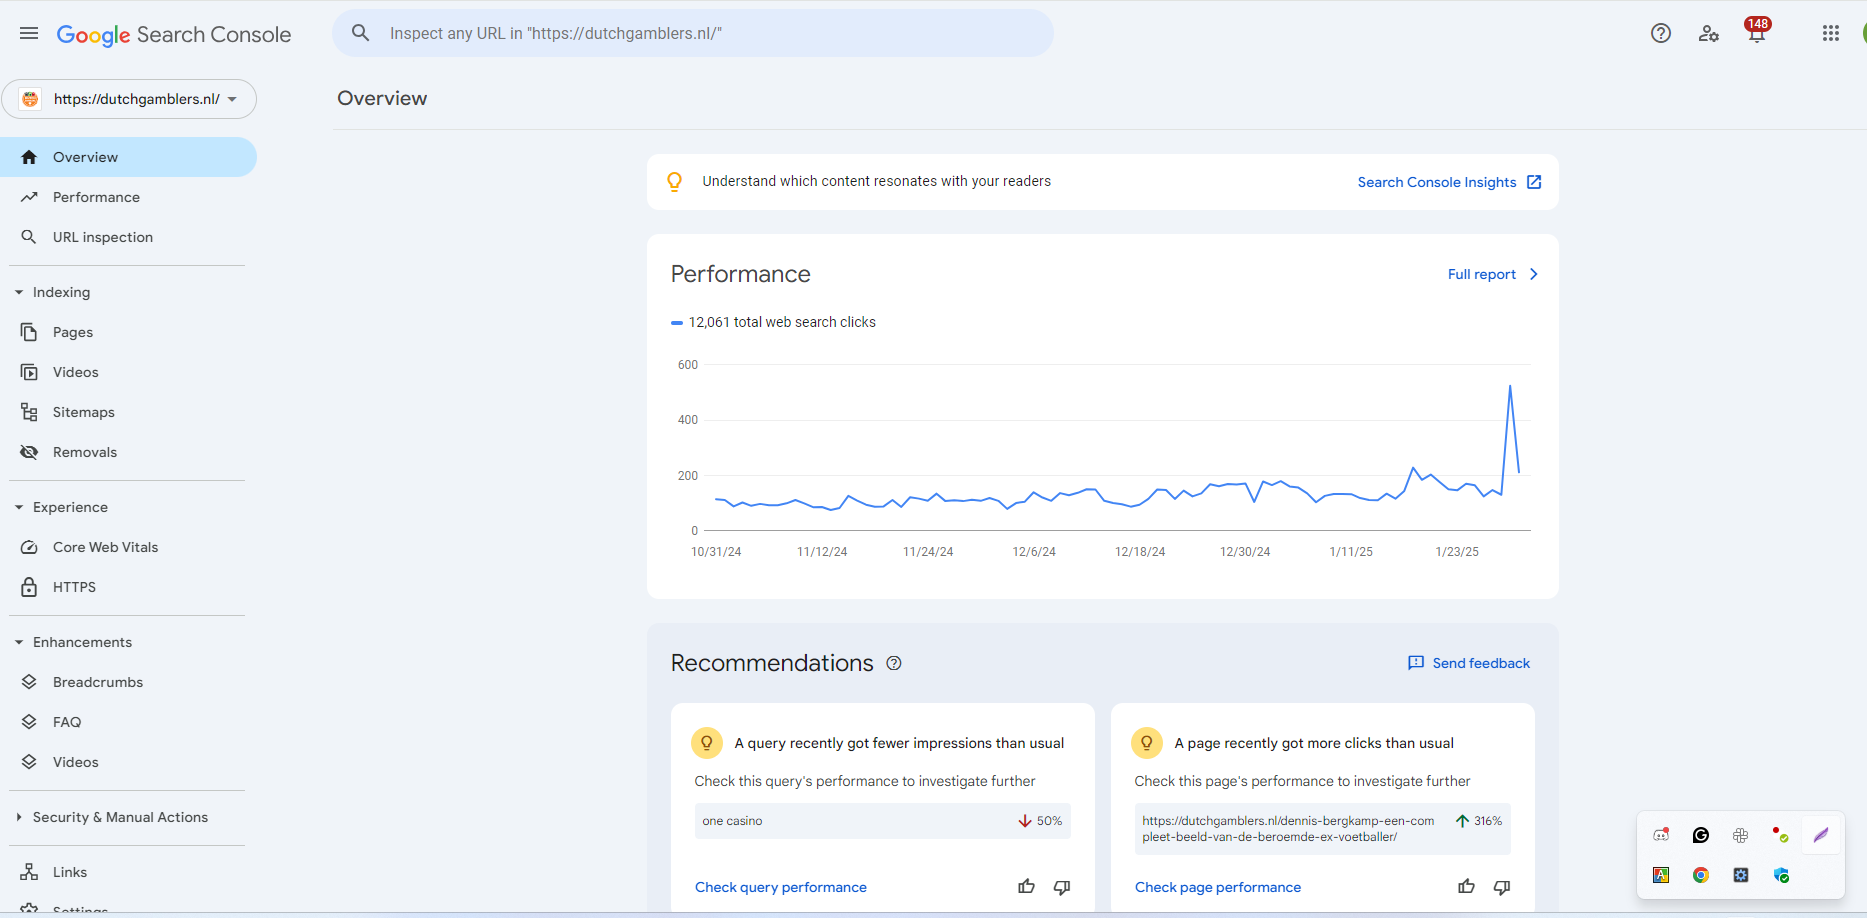Click Search Console Insights link
Viewport: 1867px width, 918px height.
pos(1436,182)
